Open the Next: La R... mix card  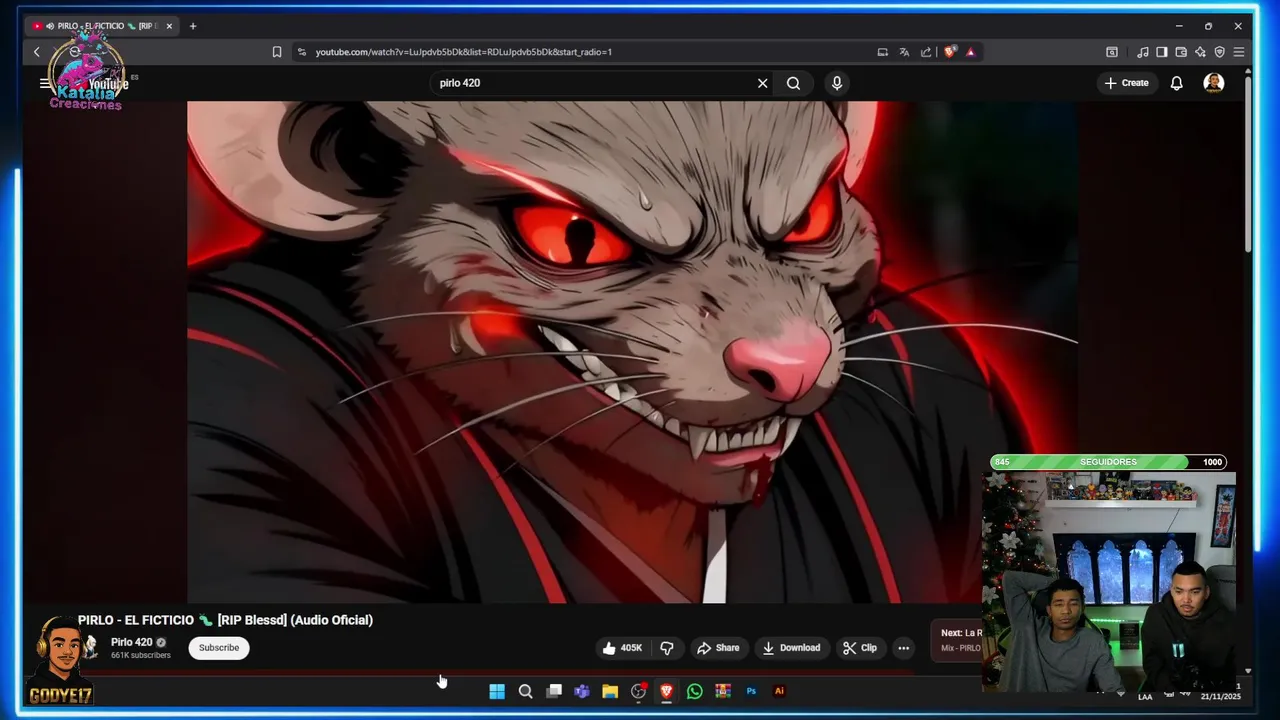pos(958,640)
